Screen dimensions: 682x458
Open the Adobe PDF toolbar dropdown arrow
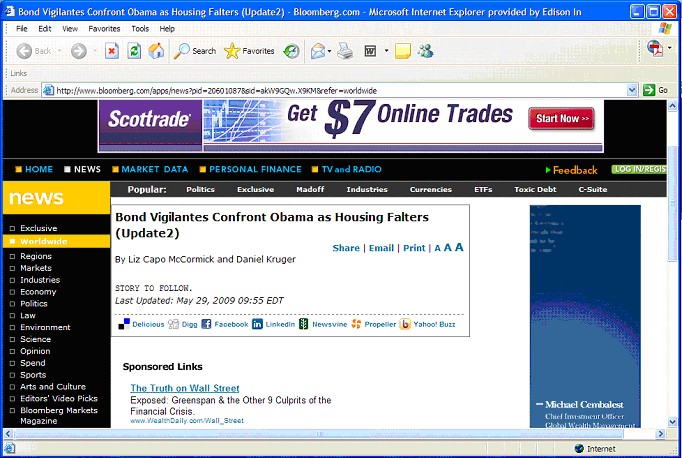click(x=669, y=48)
